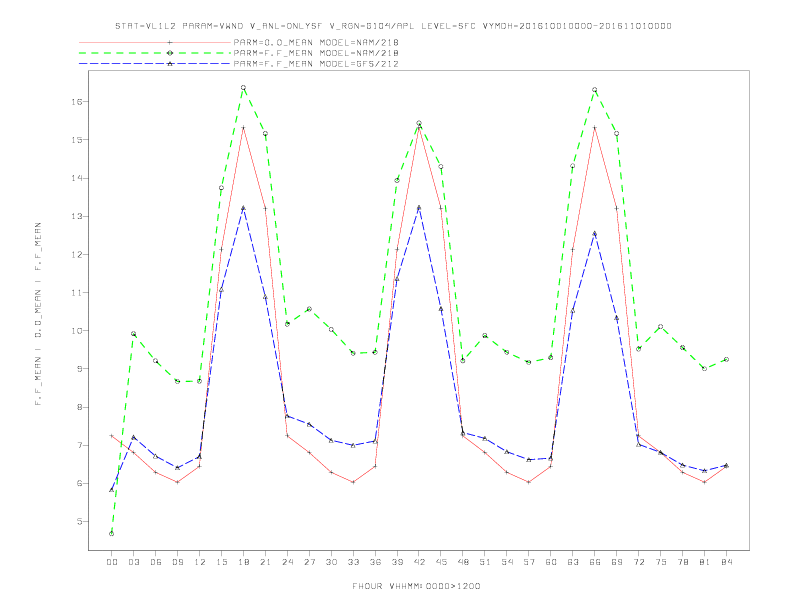Viewport: 792px width, 612px height.
Task: Click y-axis tick label 16
Action: tap(76, 101)
